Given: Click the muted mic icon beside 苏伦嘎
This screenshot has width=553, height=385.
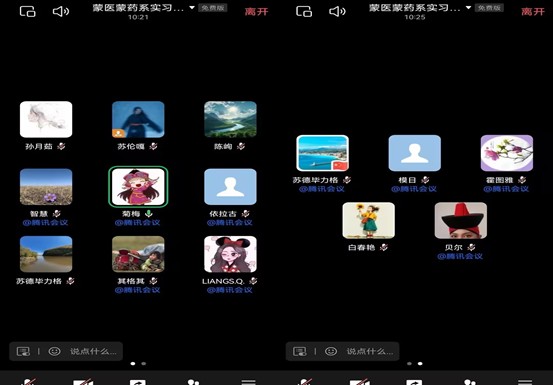Looking at the screenshot, I should 153,146.
